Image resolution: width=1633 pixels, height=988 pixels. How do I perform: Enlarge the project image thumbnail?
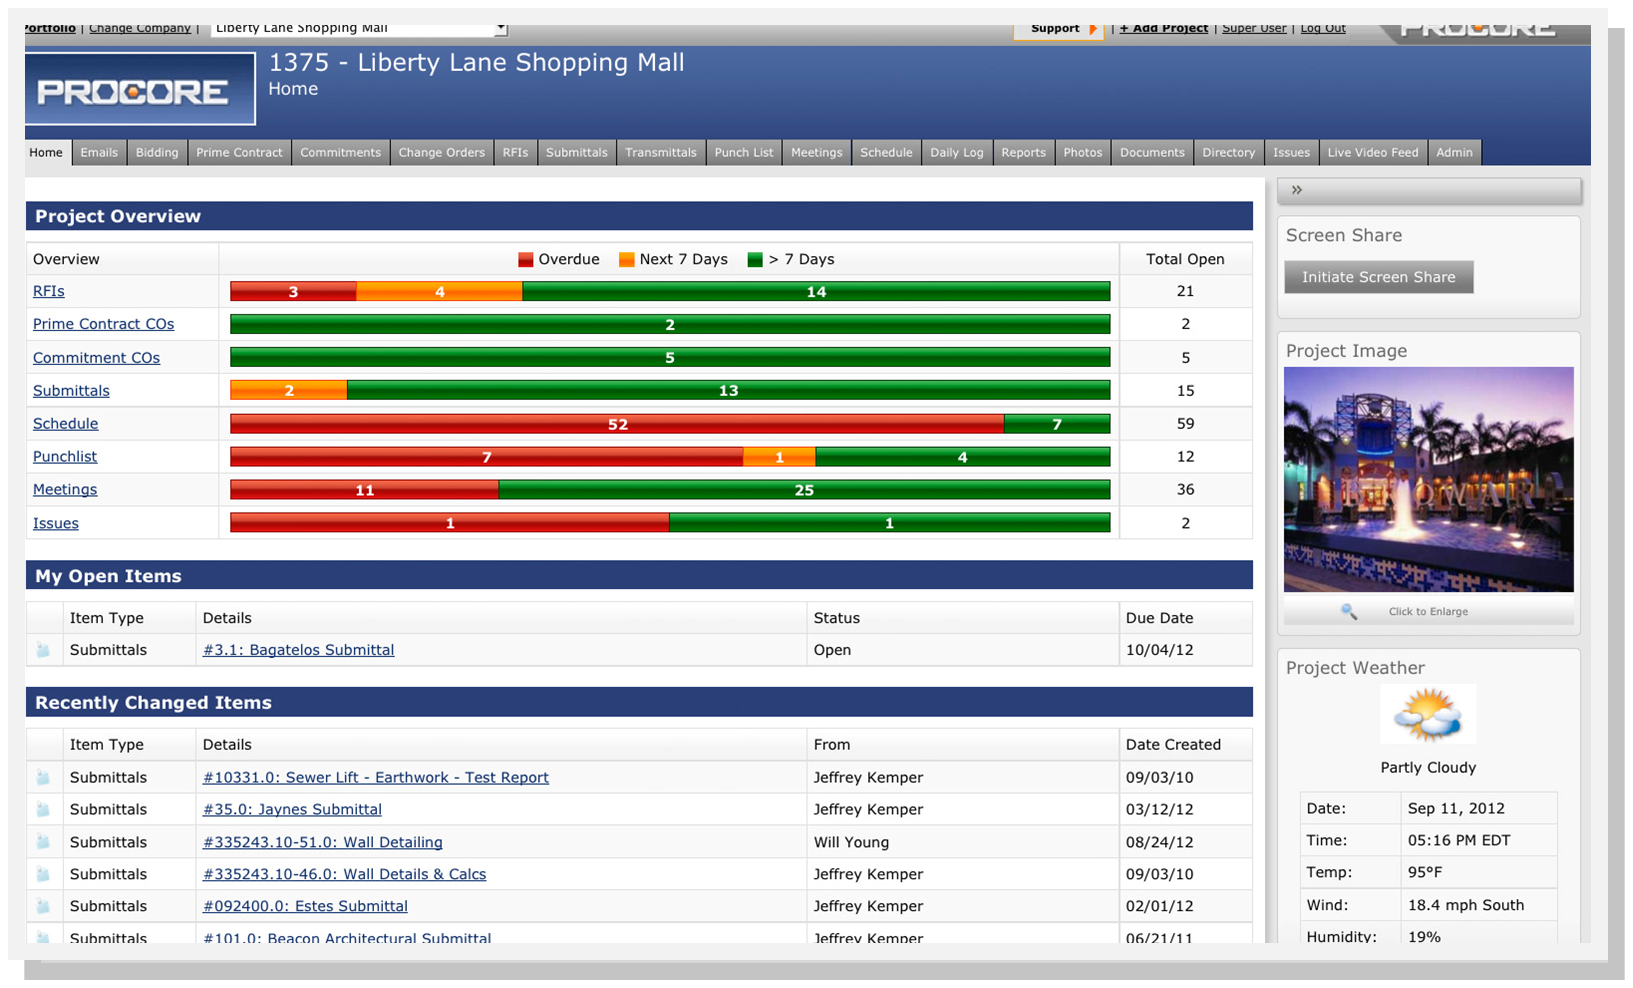pos(1428,480)
